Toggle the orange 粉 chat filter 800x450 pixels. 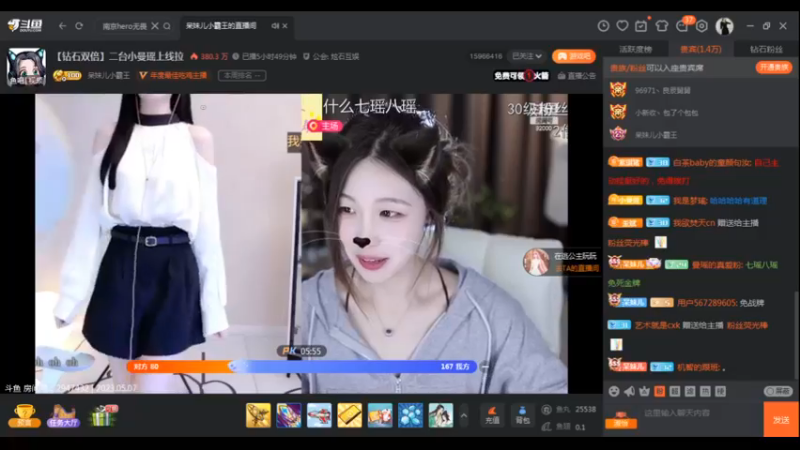660,391
